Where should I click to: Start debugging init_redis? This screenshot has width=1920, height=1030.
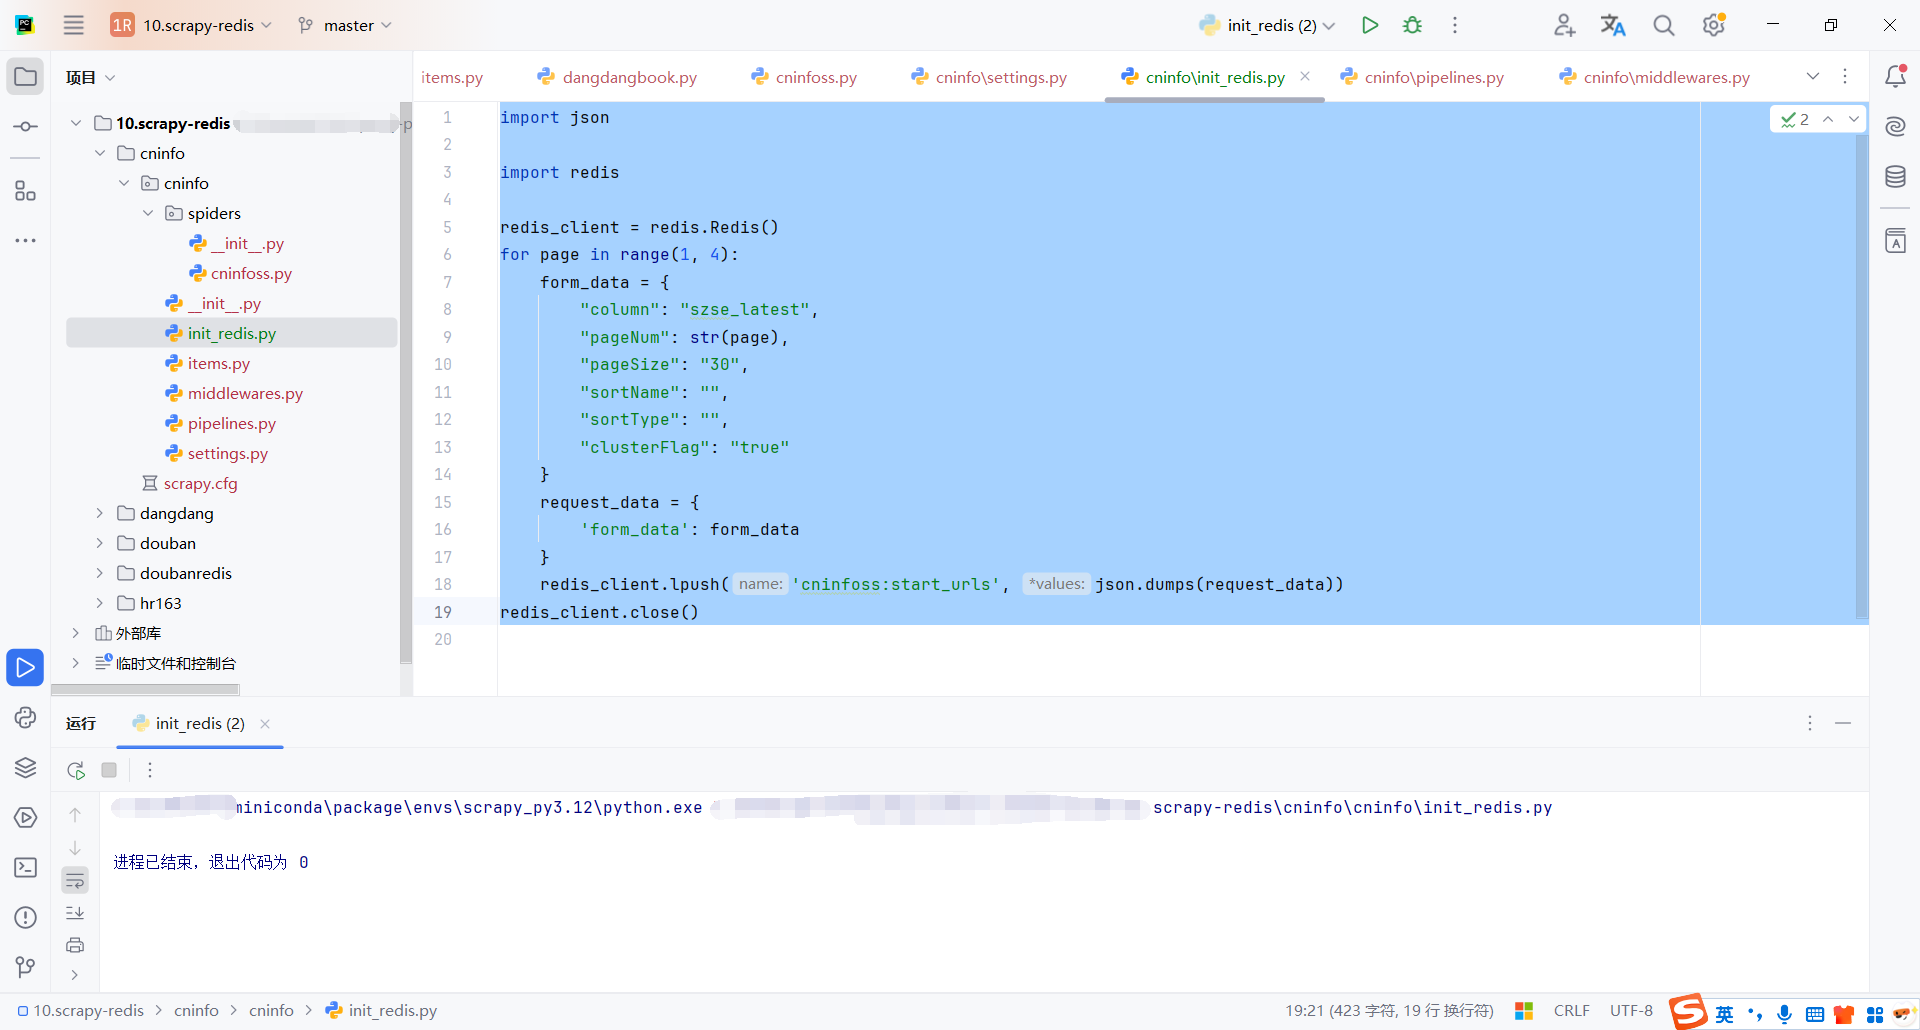1412,25
